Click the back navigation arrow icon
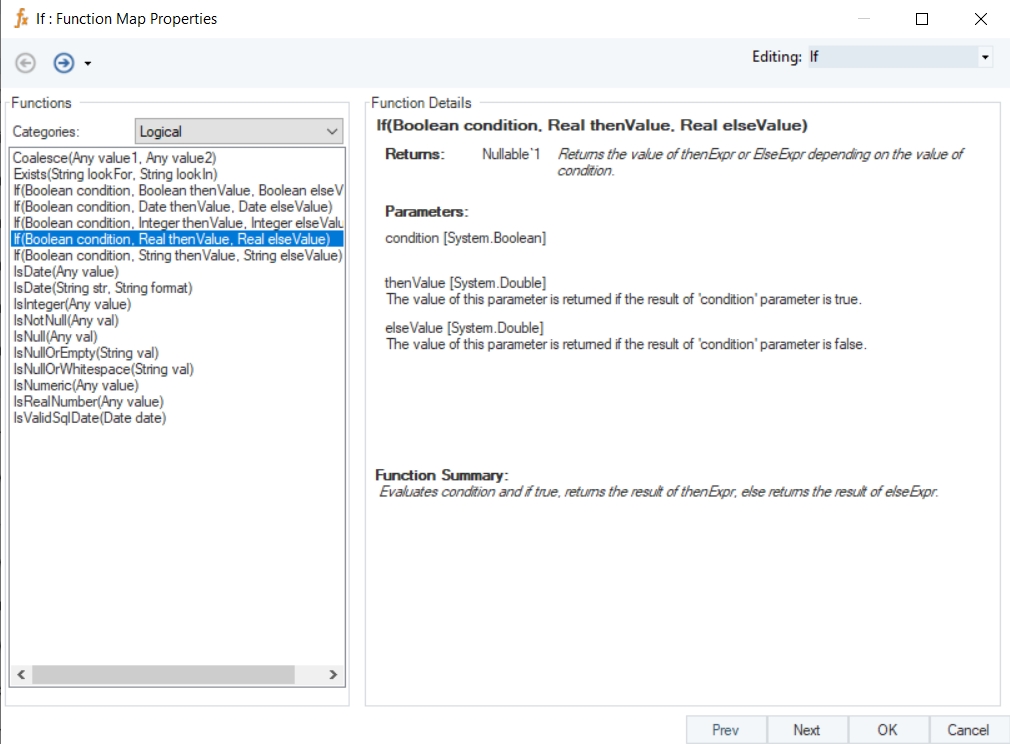Screen dimensions: 1010x744 (x=26, y=63)
